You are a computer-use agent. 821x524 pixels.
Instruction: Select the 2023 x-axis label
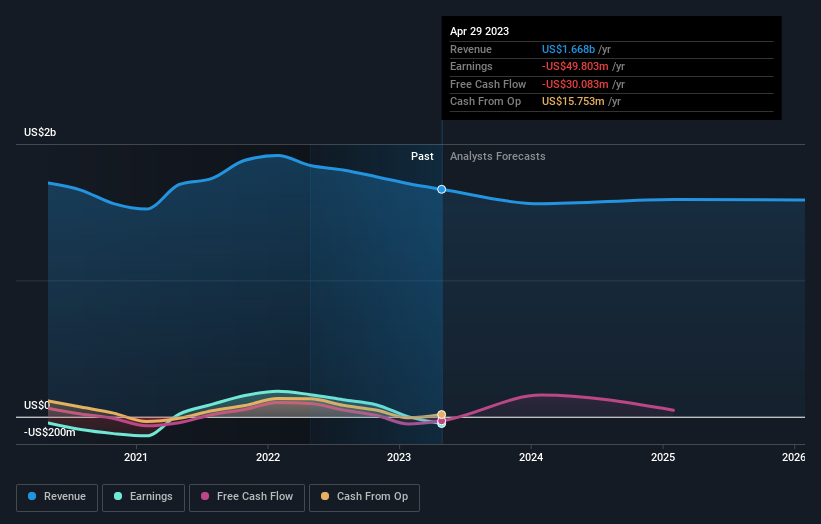(x=399, y=458)
